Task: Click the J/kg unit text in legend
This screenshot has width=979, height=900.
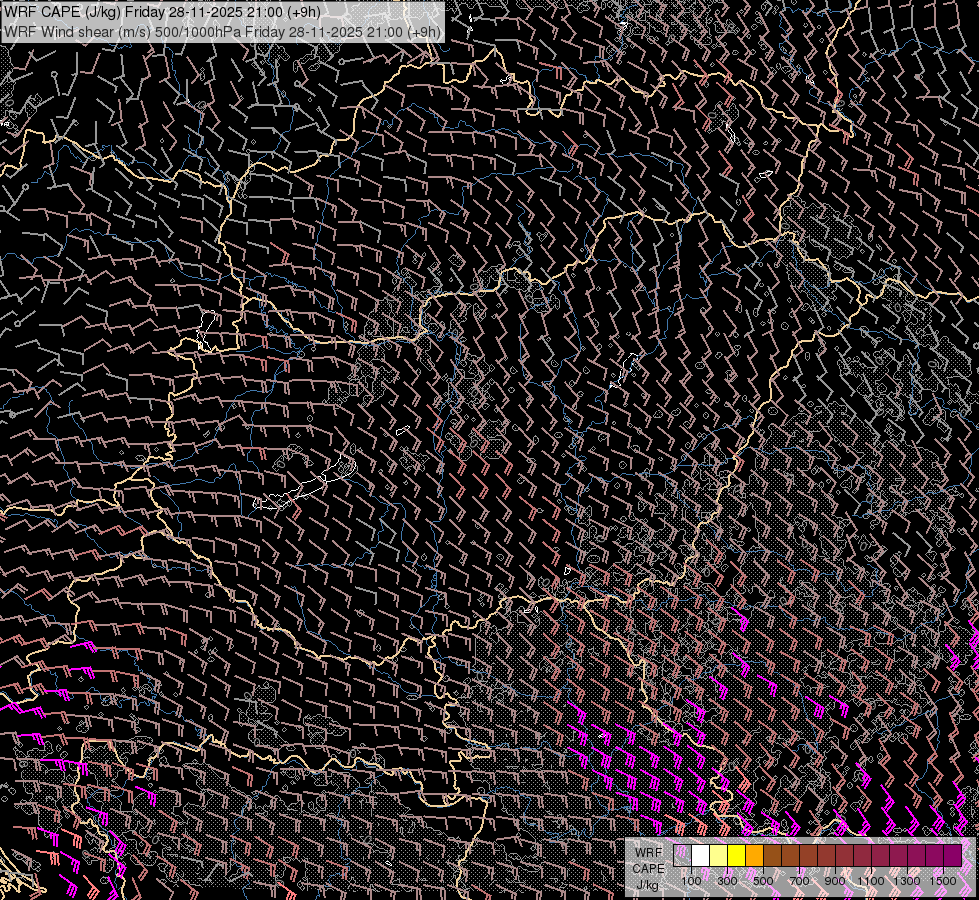Action: point(647,884)
